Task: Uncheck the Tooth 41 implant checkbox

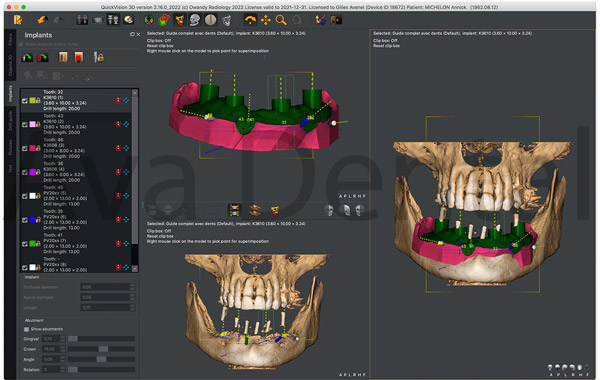Action: click(x=25, y=244)
